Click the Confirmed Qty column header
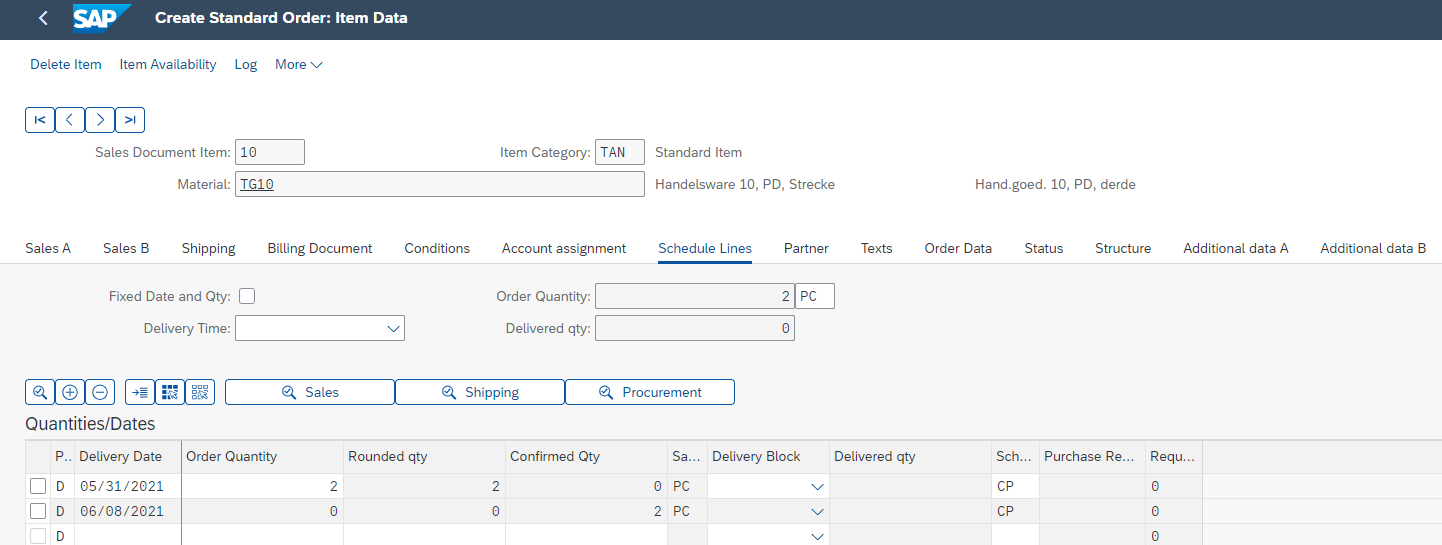Viewport: 1442px width, 545px height. [x=587, y=456]
